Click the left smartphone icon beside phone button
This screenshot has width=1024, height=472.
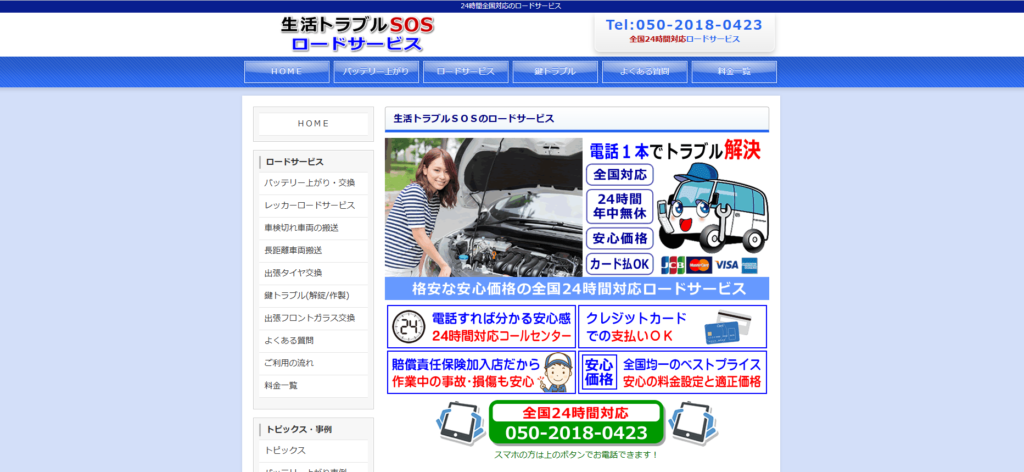(x=460, y=424)
